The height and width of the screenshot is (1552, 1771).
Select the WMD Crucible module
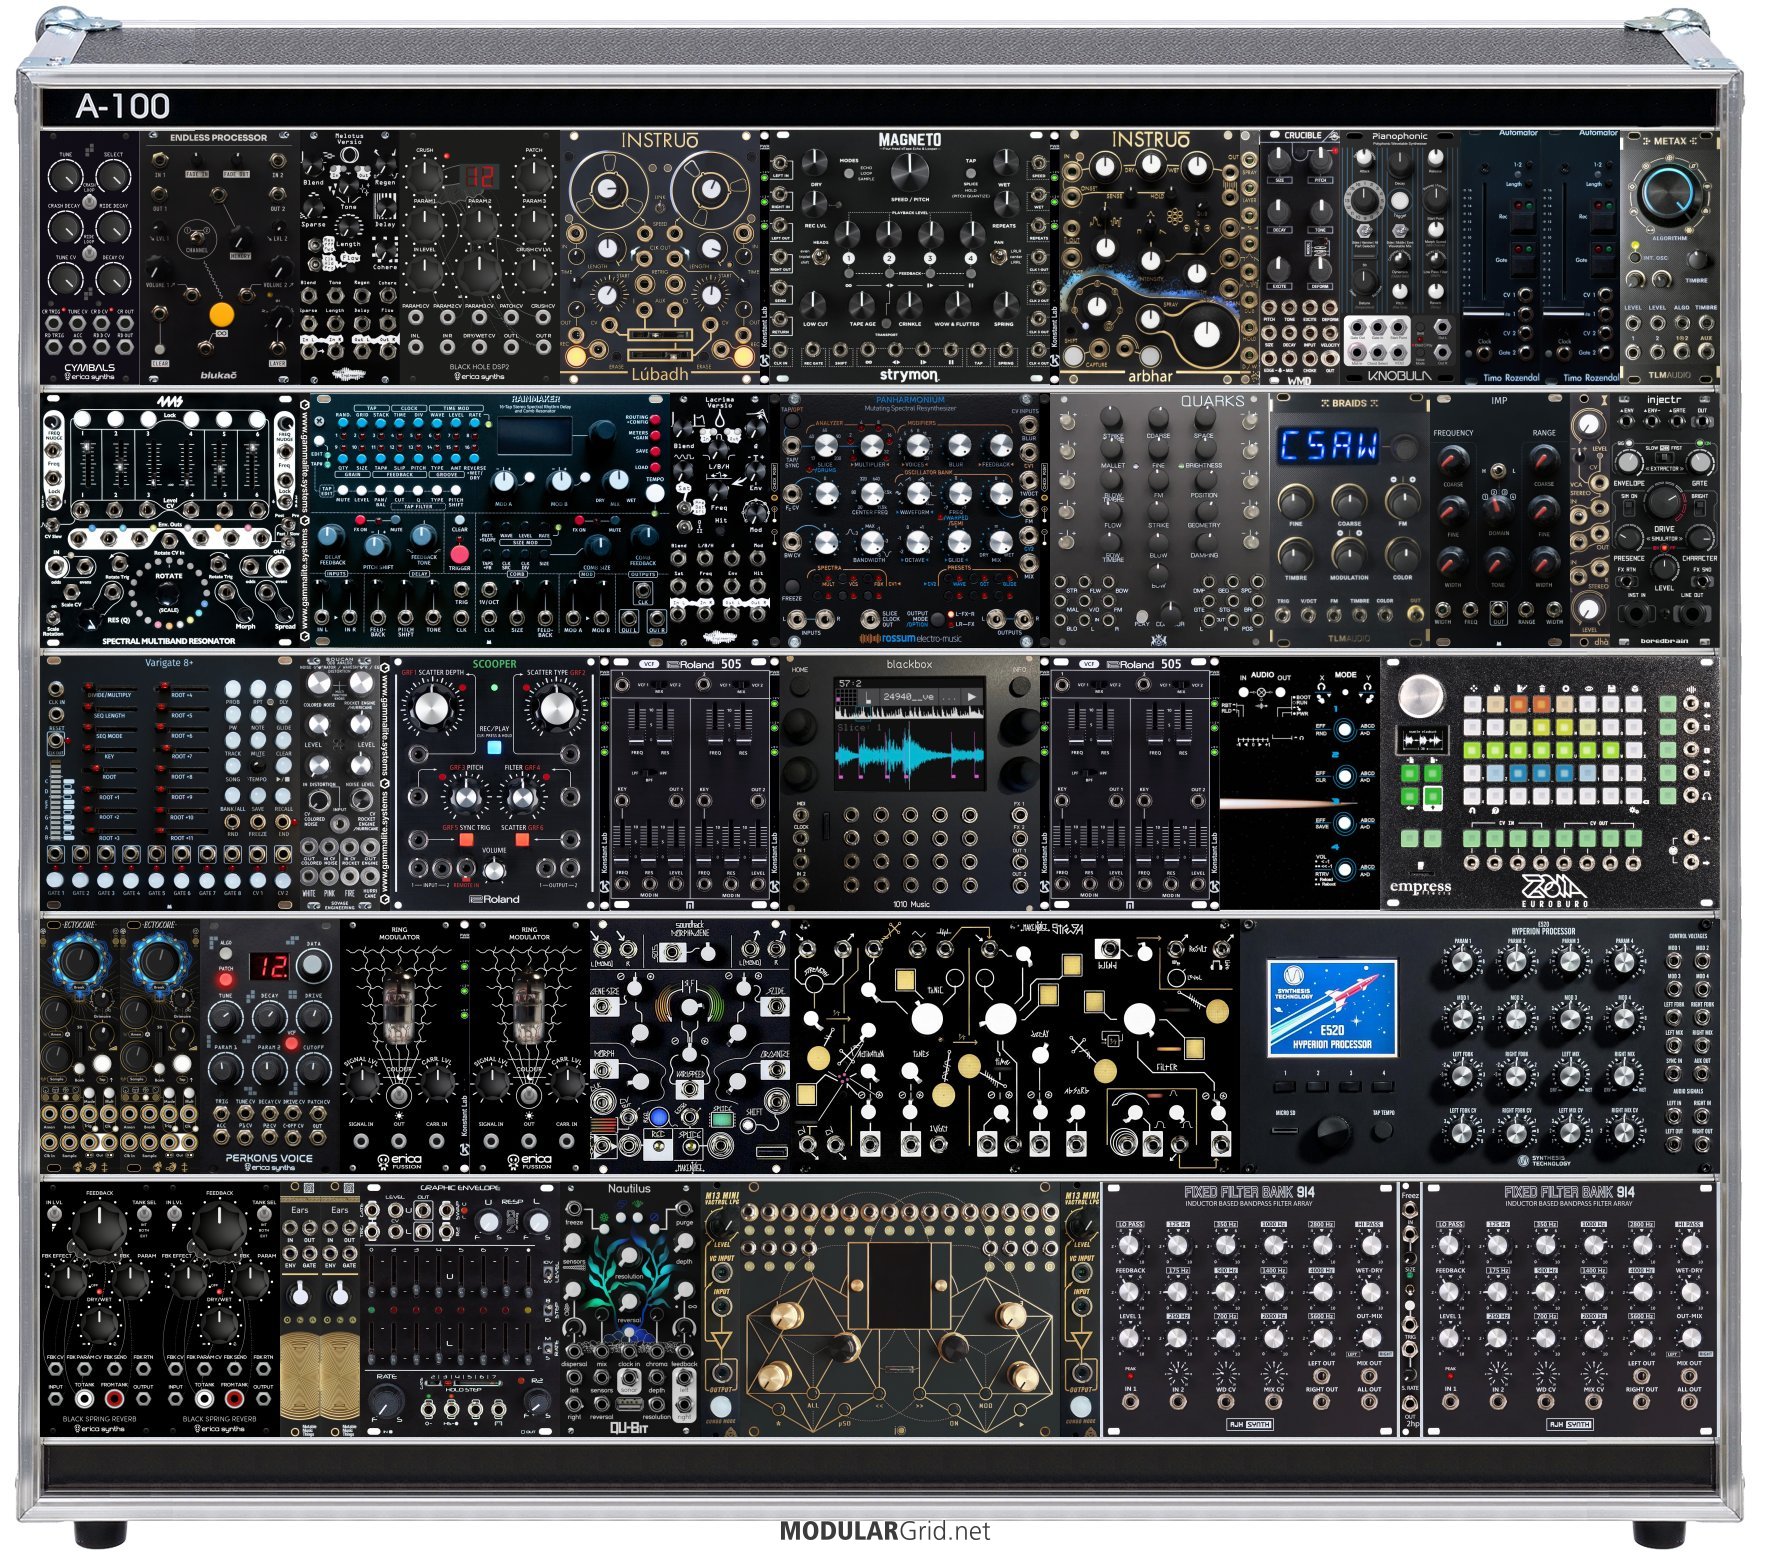(x=1300, y=257)
